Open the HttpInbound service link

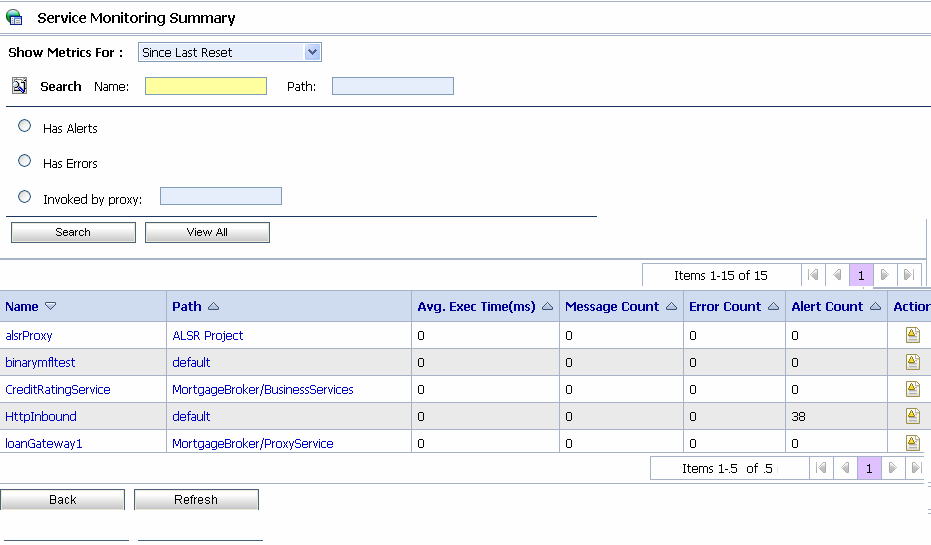tap(40, 416)
